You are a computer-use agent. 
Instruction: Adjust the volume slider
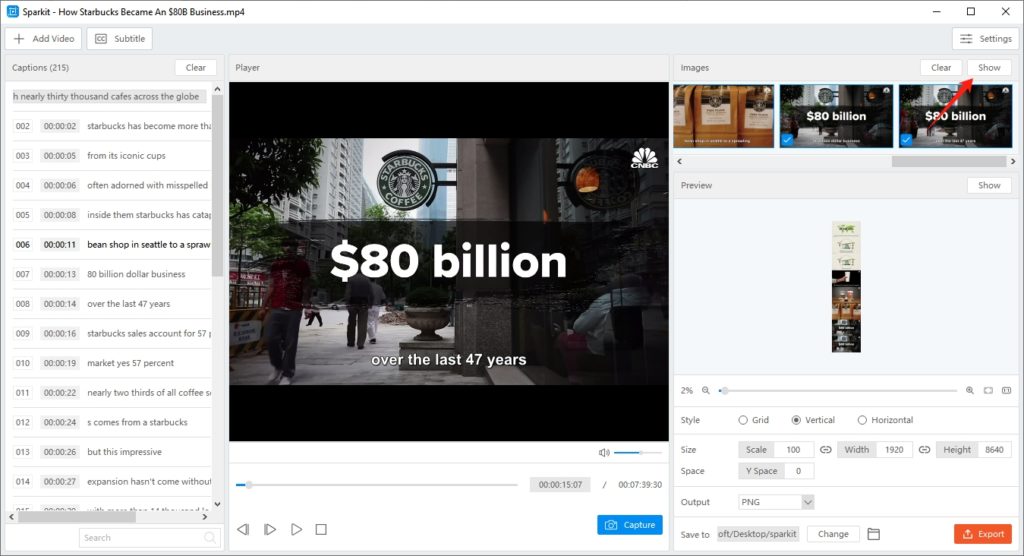click(x=637, y=452)
